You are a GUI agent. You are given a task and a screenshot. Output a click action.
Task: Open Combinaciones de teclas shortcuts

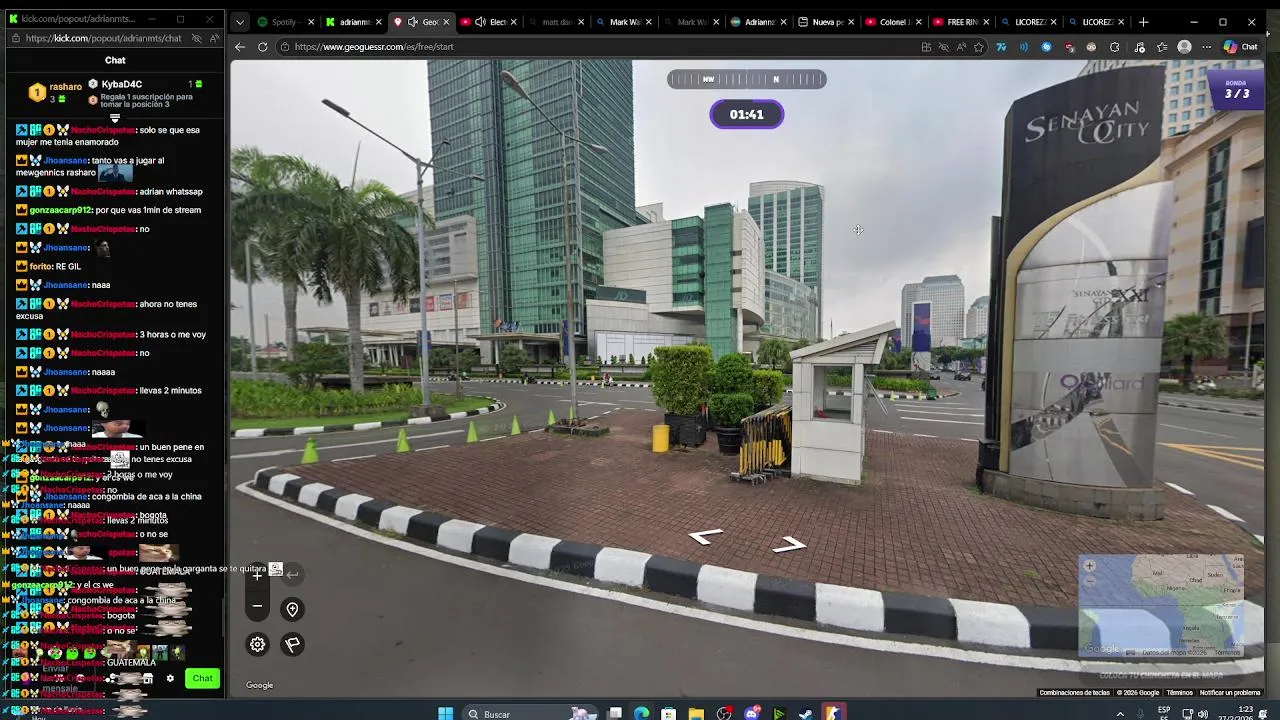point(1074,692)
